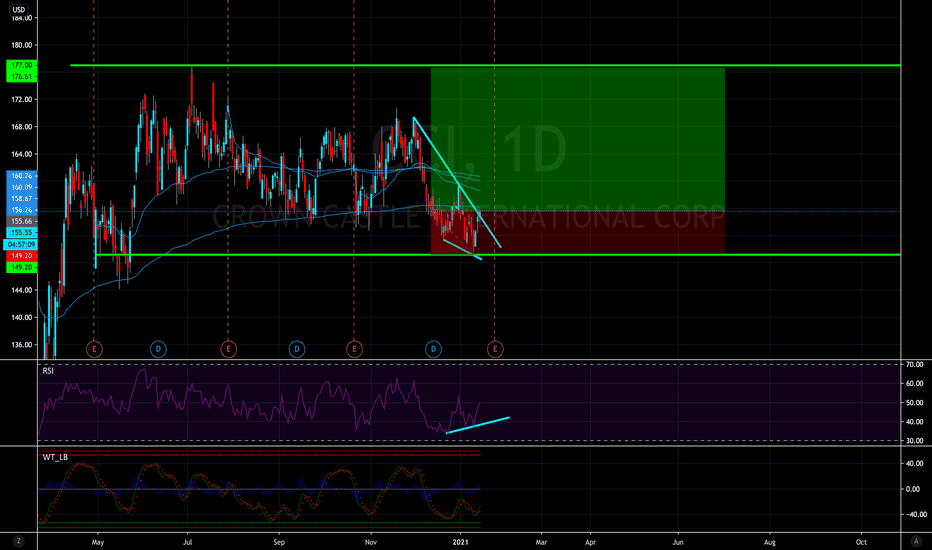Click the Sep label on time axis

pyautogui.click(x=279, y=542)
